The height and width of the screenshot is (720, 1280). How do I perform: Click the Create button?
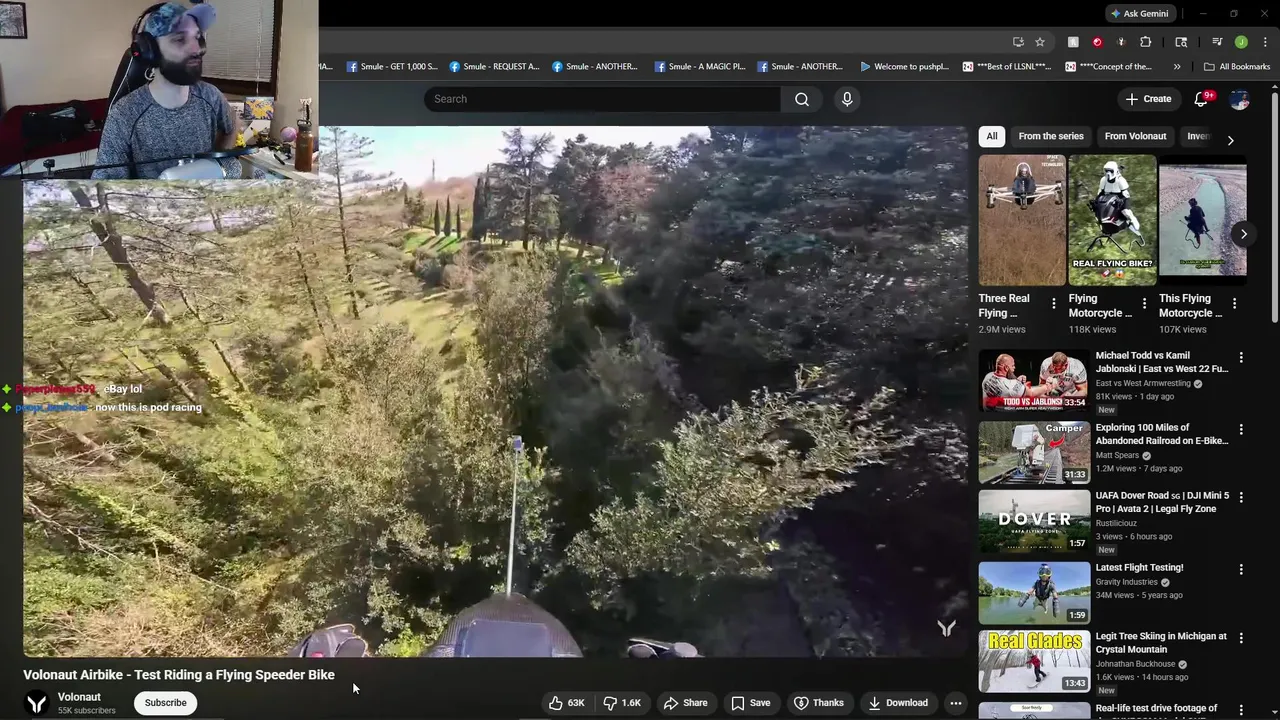click(1148, 99)
